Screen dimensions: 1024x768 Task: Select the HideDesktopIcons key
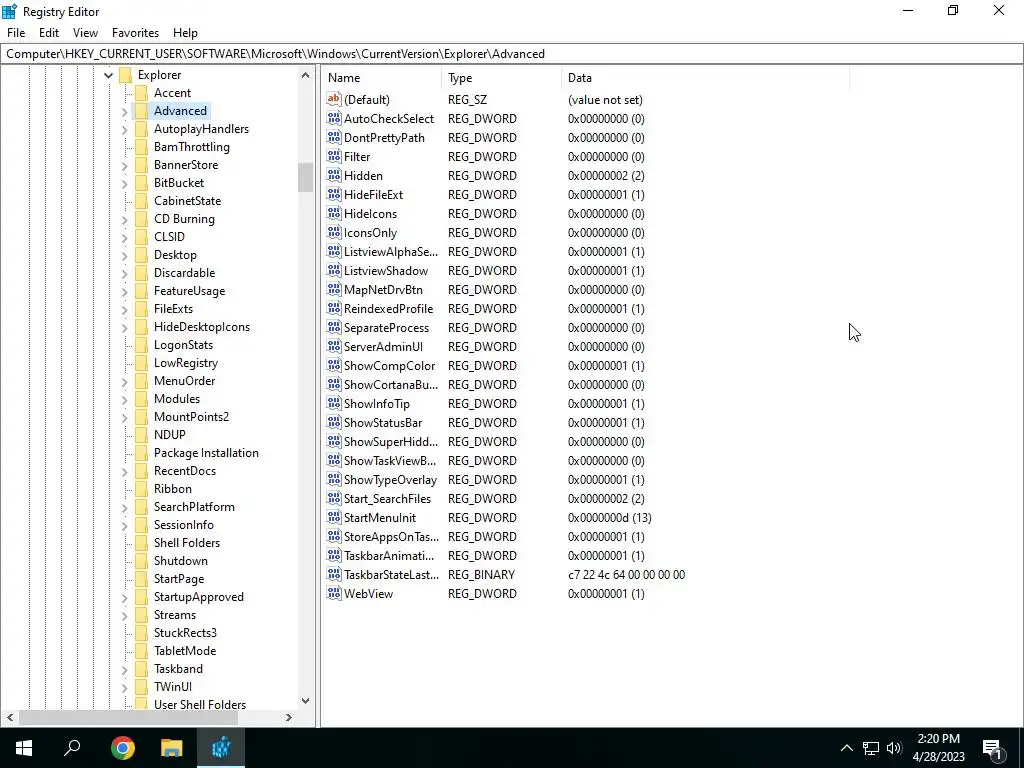point(202,327)
